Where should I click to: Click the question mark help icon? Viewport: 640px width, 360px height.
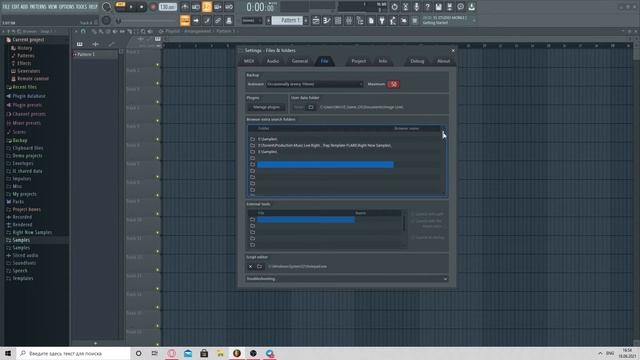[x=427, y=7]
